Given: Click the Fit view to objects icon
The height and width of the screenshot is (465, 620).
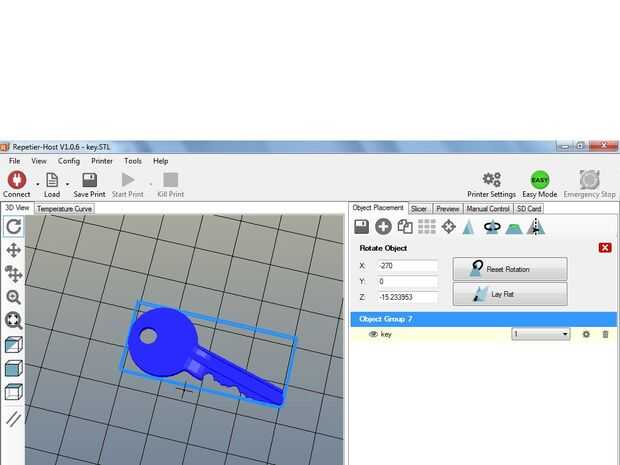Looking at the screenshot, I should click(x=14, y=320).
